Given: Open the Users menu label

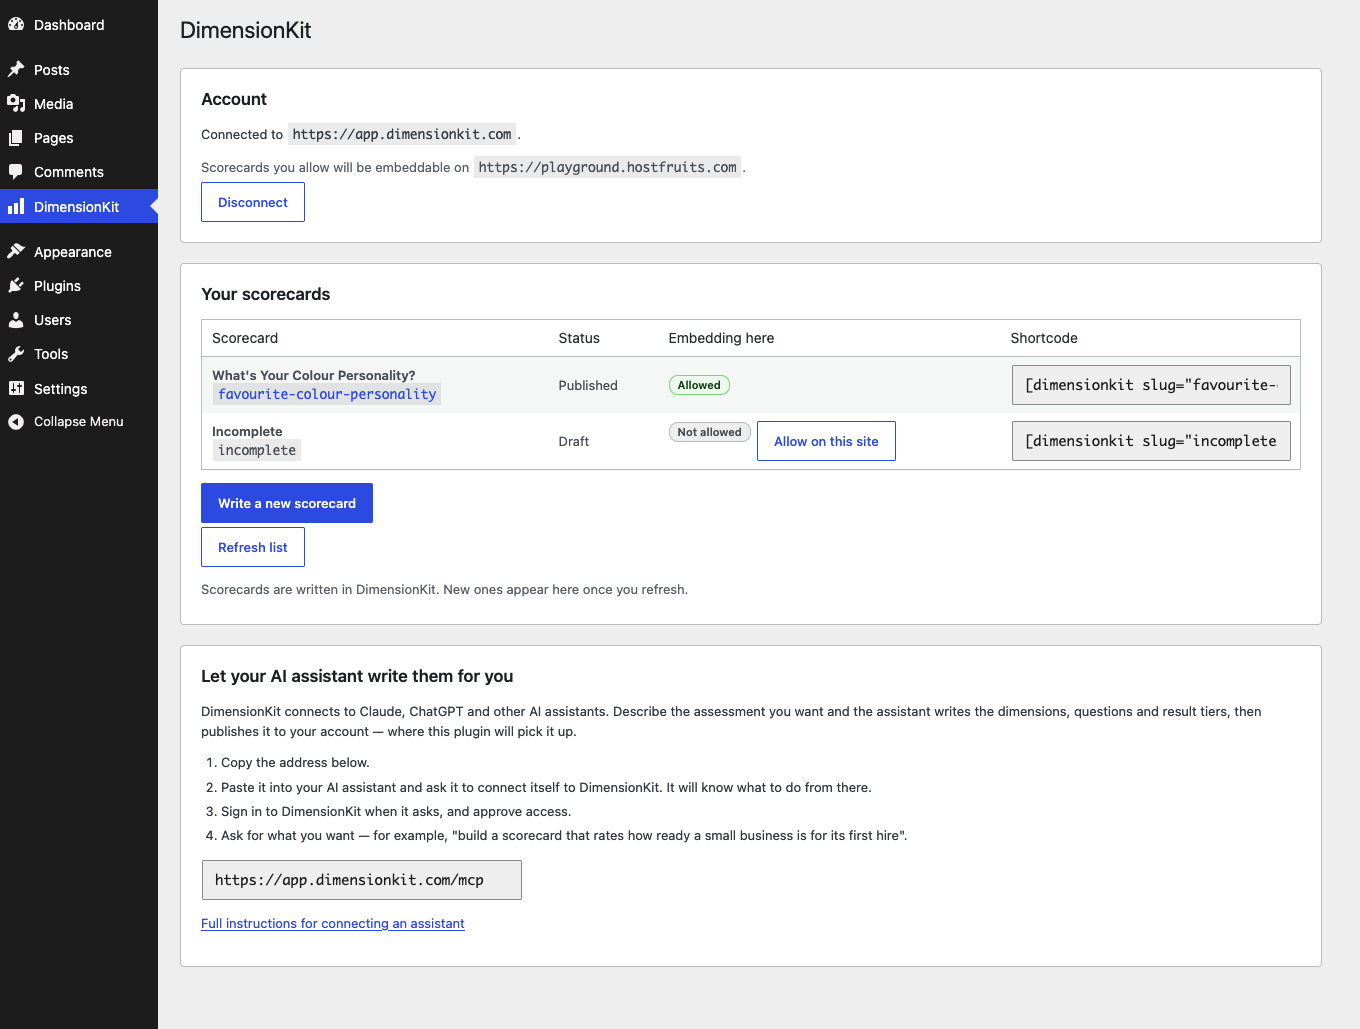Looking at the screenshot, I should pos(53,320).
